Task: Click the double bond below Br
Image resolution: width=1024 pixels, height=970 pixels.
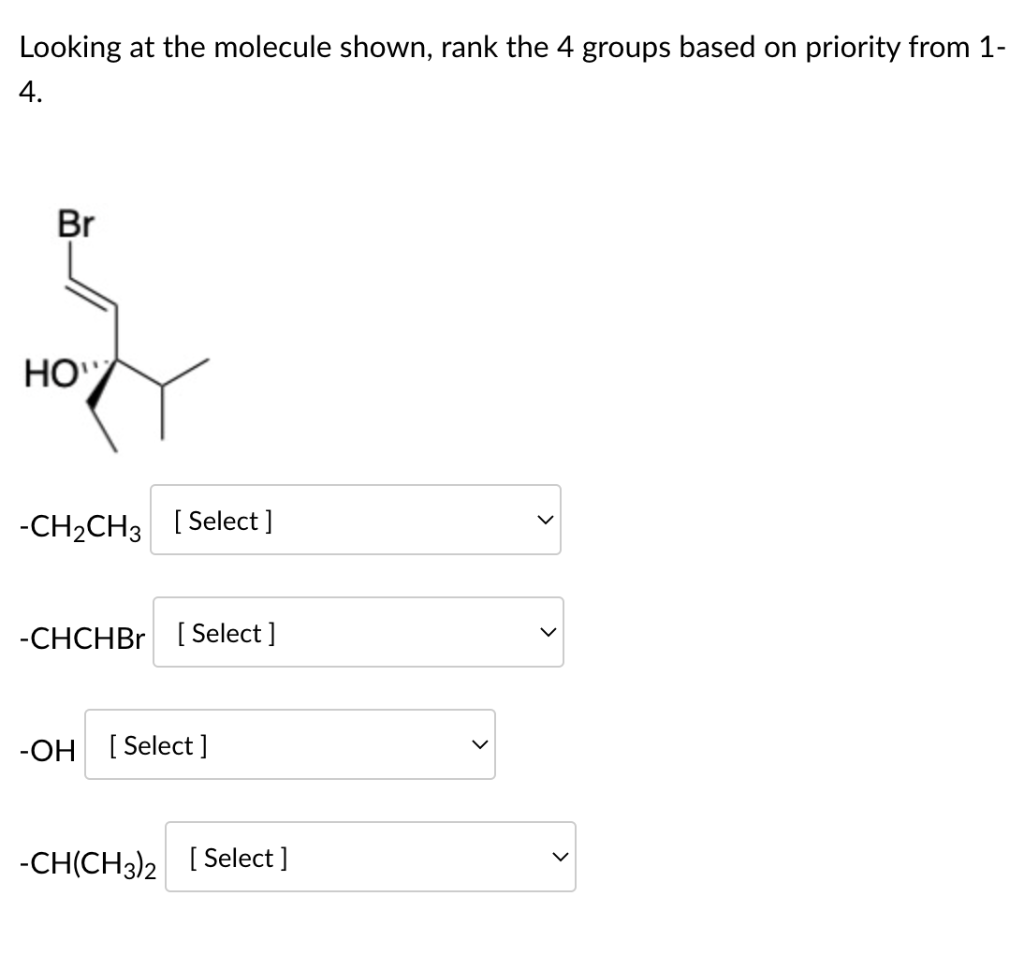Action: (91, 294)
